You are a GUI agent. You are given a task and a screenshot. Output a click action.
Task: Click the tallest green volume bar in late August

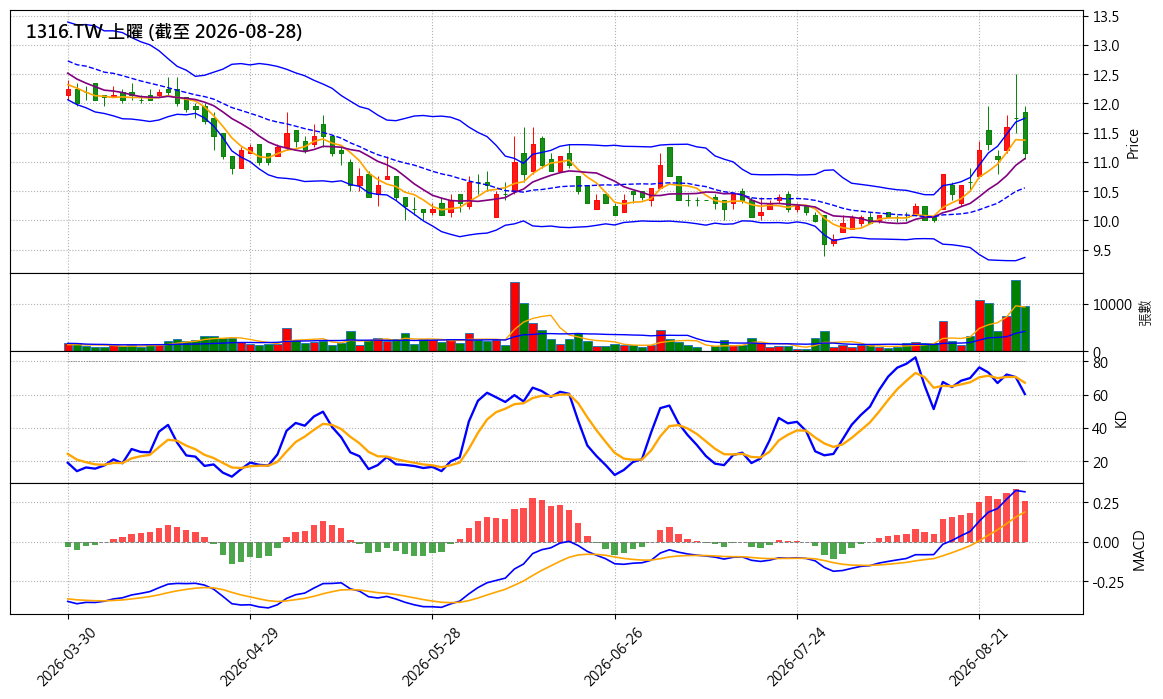1015,315
